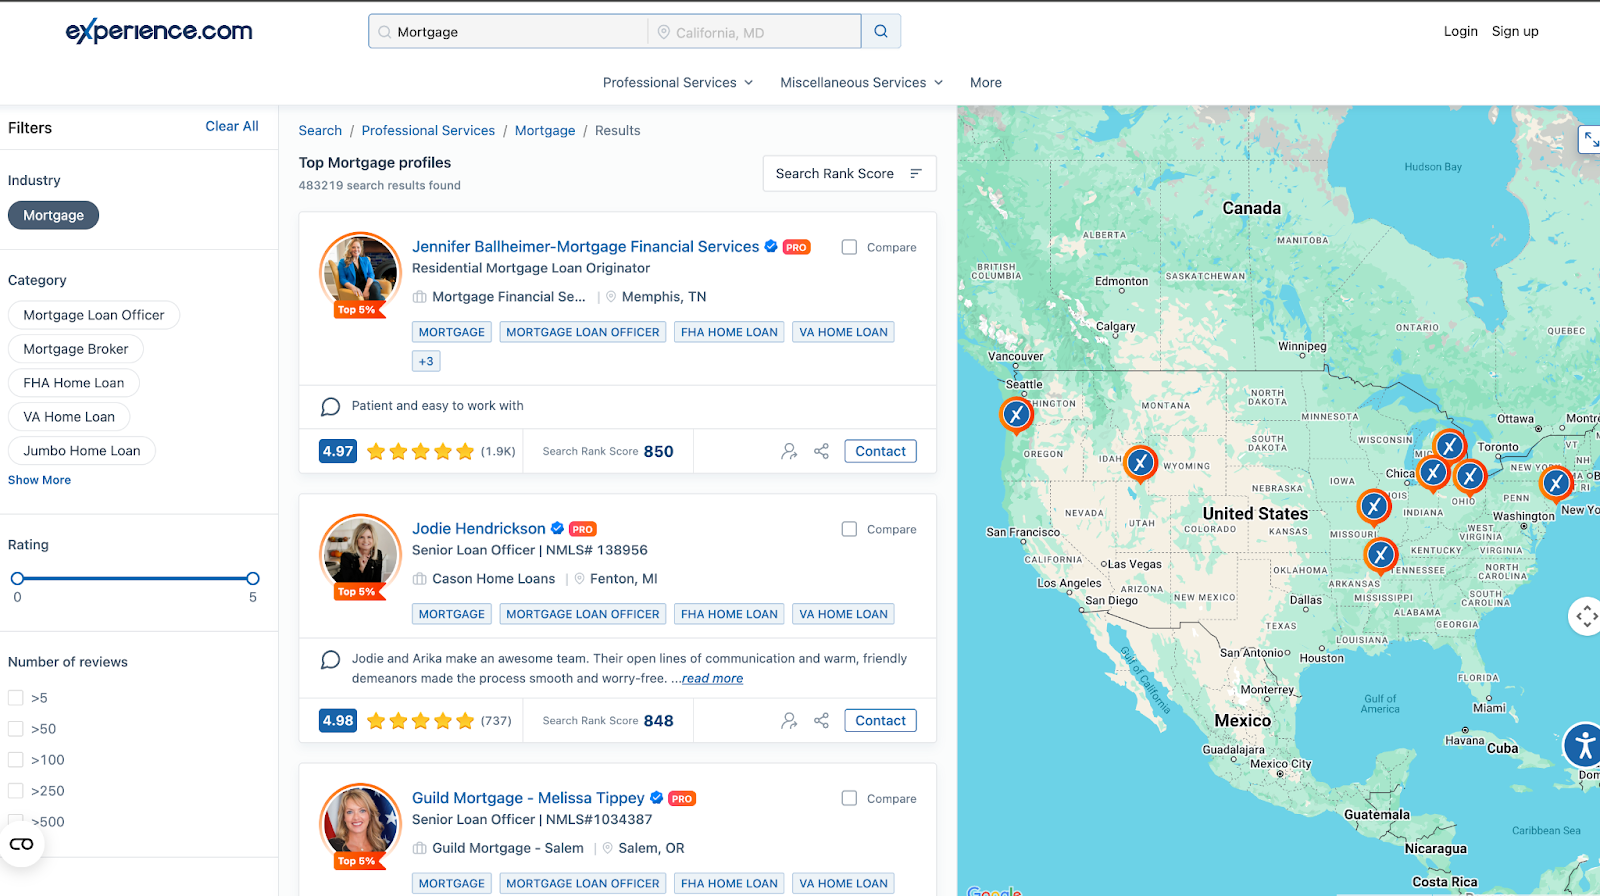The width and height of the screenshot is (1600, 896).
Task: Click verified badge beside Melissa Tippey
Action: tap(656, 797)
